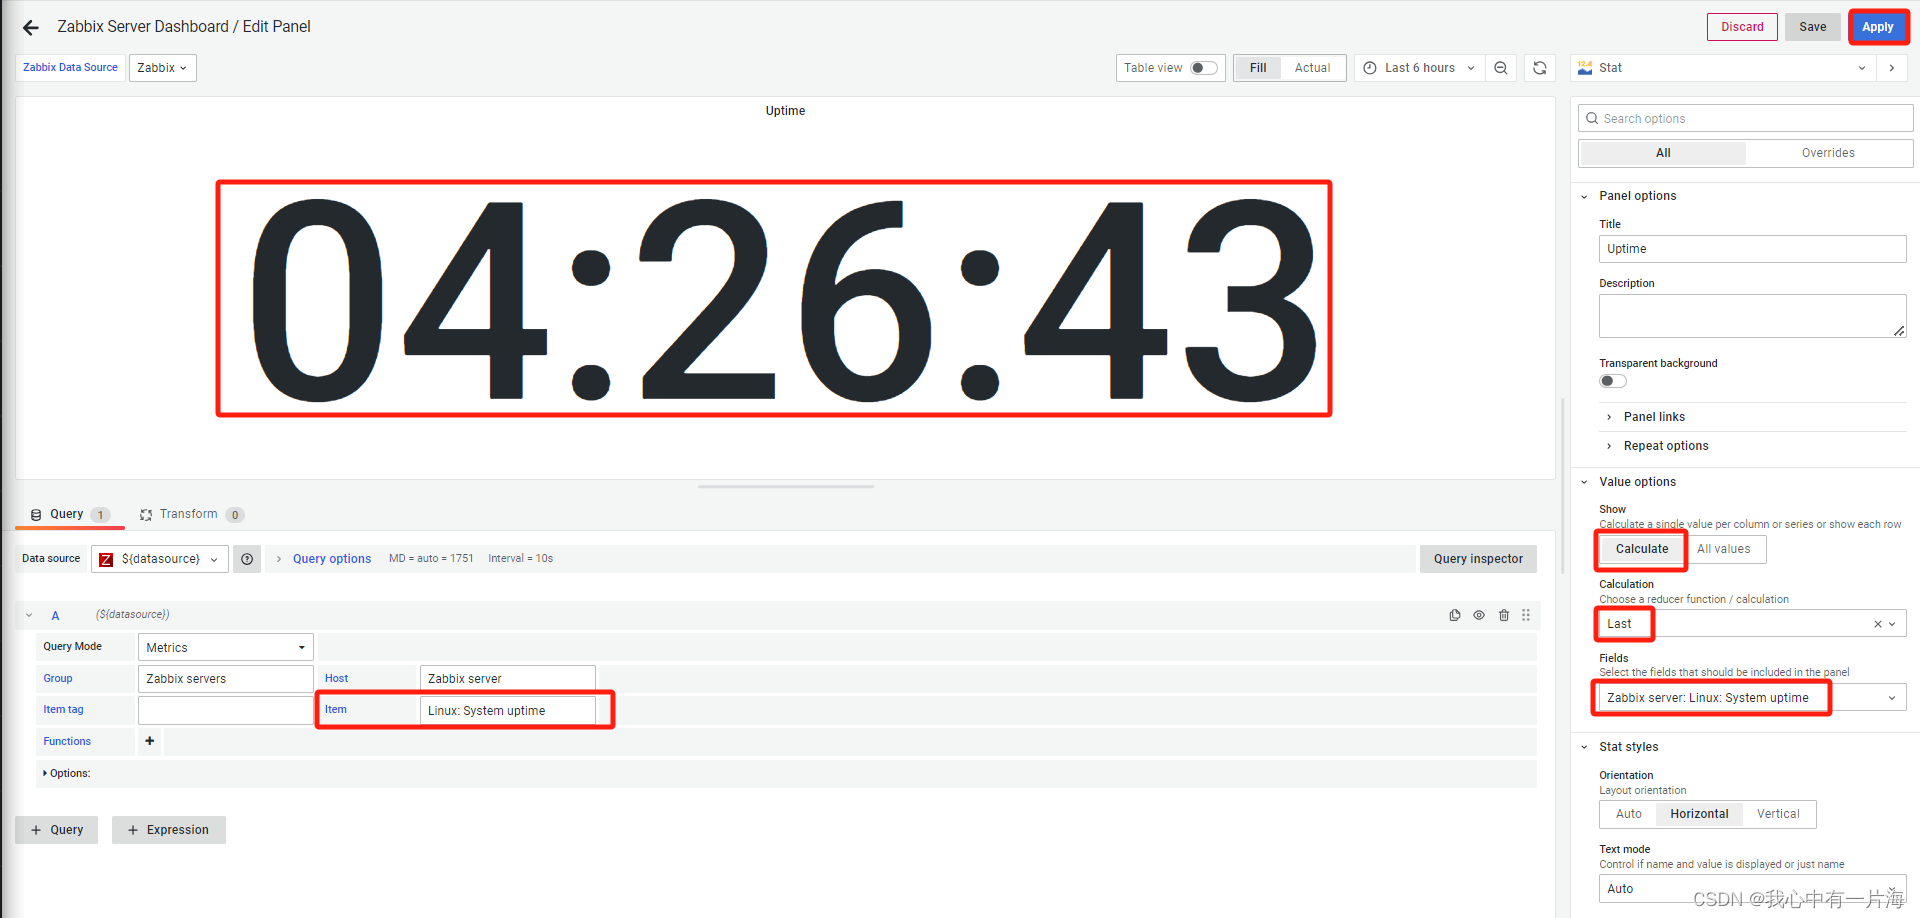Expand the visualization side arrow button
The height and width of the screenshot is (918, 1920).
point(1892,68)
